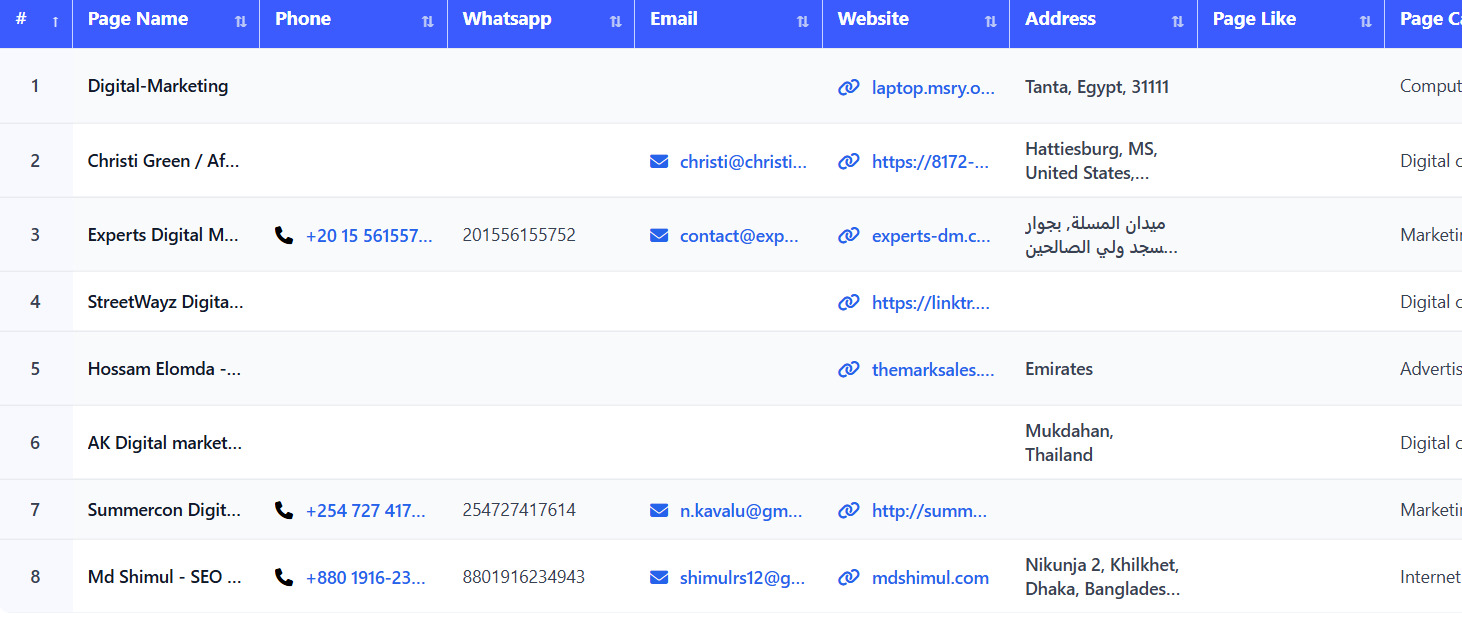Click the phone icon in Experts Digital row
Viewport: 1462px width, 618px height.
(x=283, y=233)
